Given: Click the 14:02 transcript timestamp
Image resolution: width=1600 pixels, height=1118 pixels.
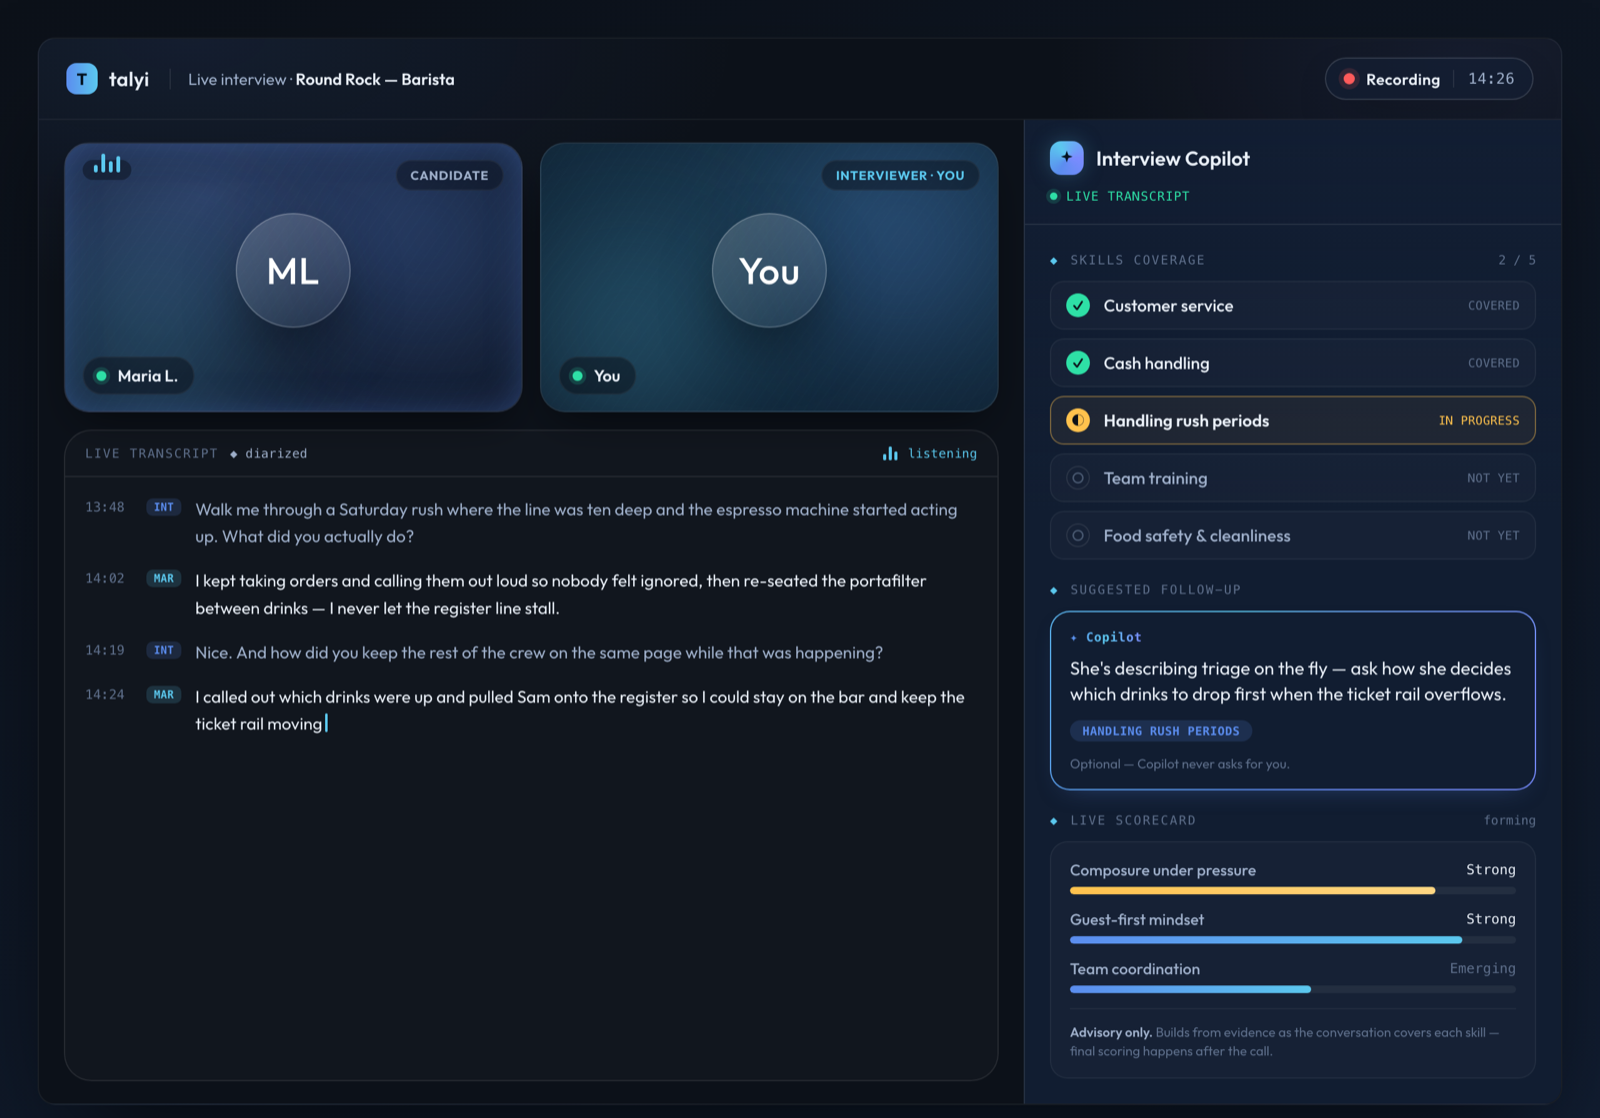Looking at the screenshot, I should click(105, 578).
